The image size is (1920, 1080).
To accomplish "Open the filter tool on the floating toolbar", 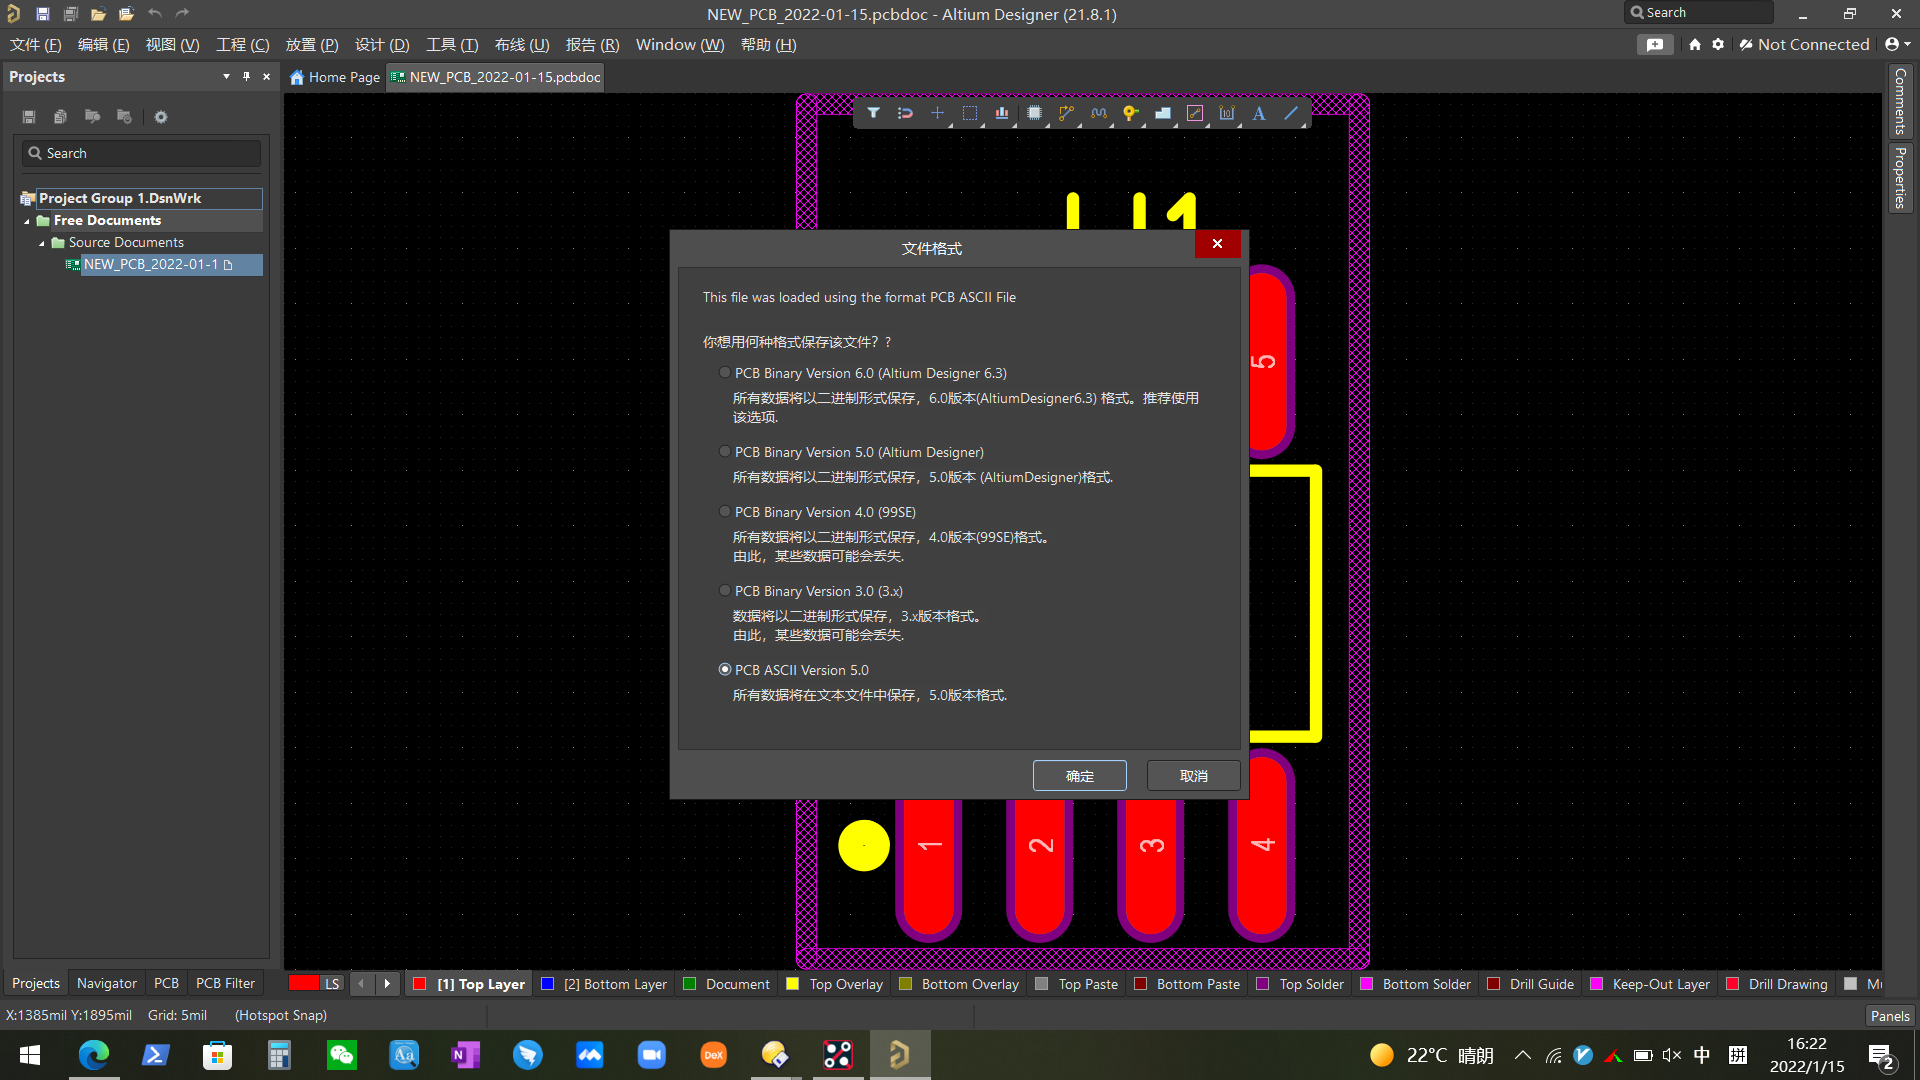I will [x=873, y=113].
